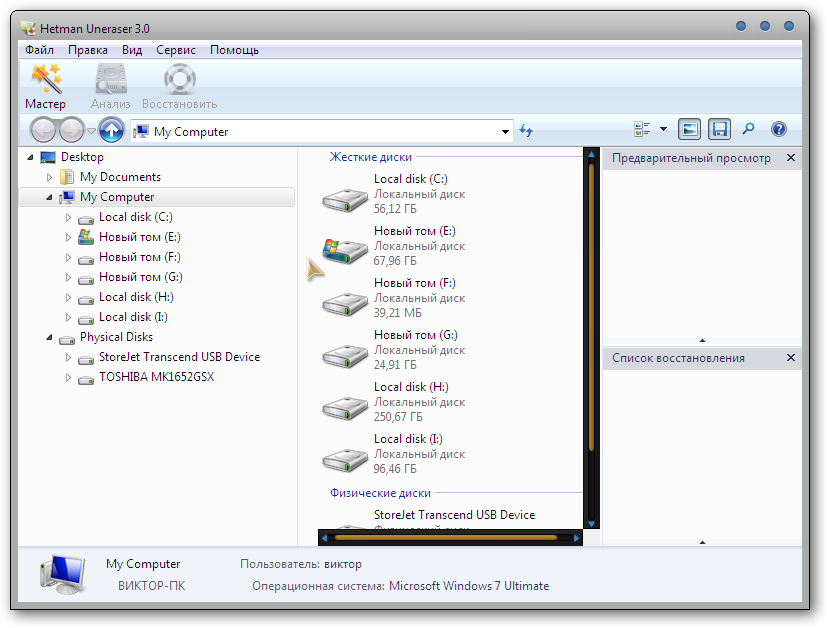Click the Анализ toolbar button

[x=110, y=87]
